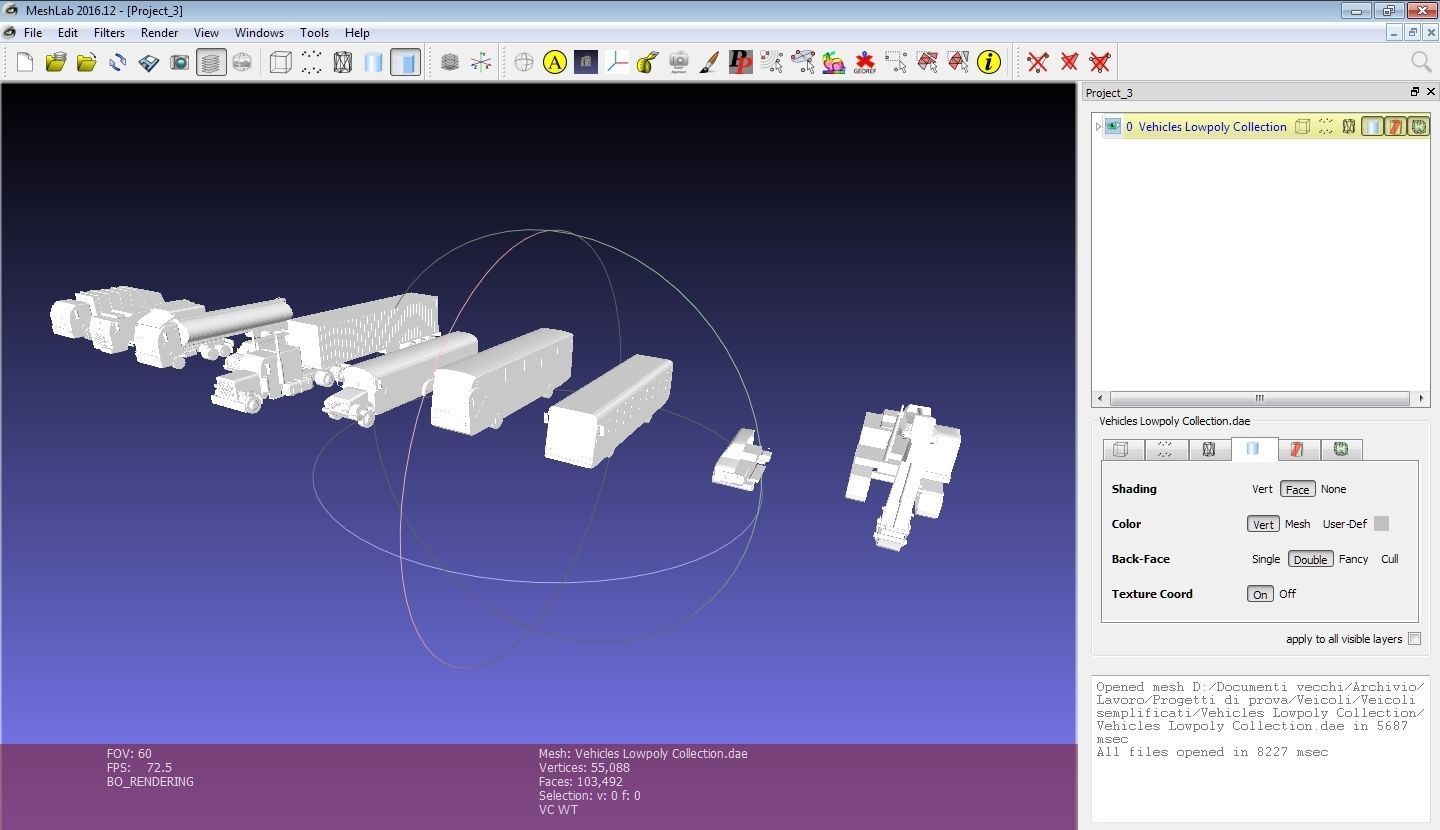Delete selected faces and vertices, last red X

(1100, 62)
